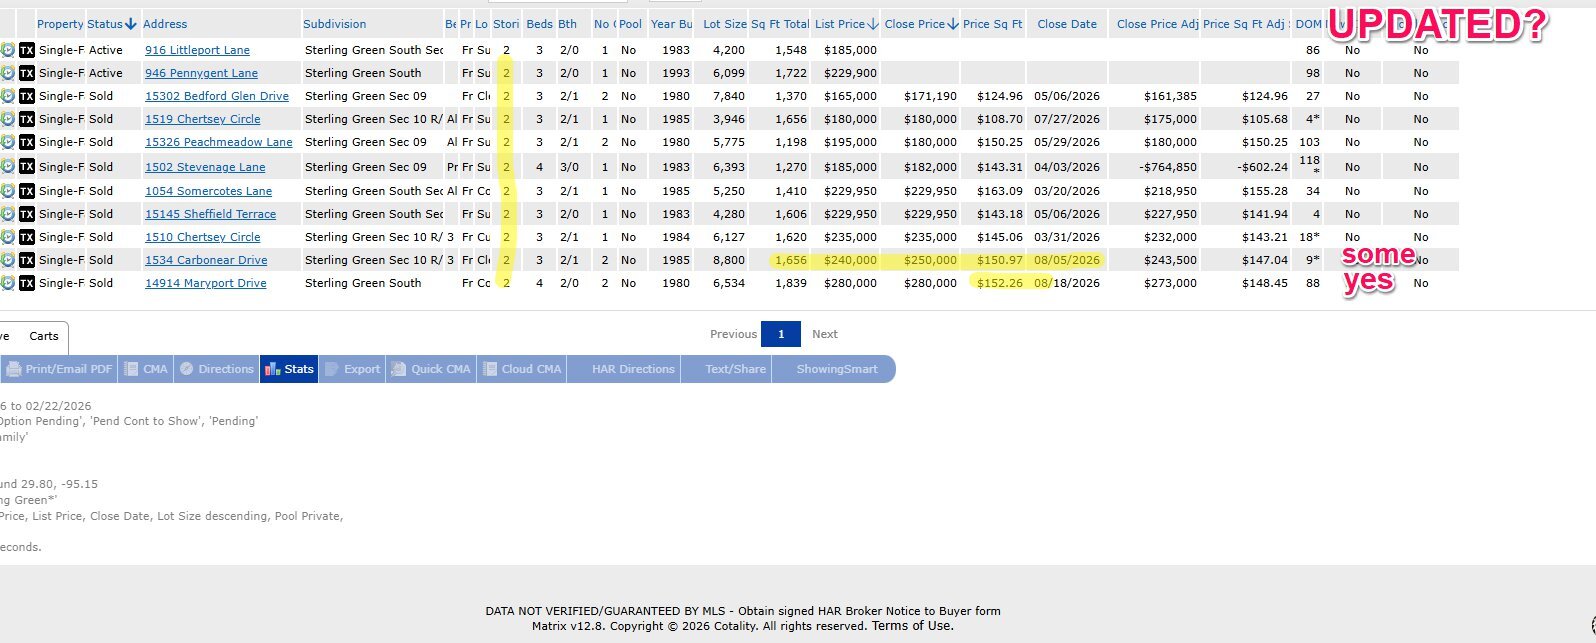Open Cloud CMA toolbar option

521,369
